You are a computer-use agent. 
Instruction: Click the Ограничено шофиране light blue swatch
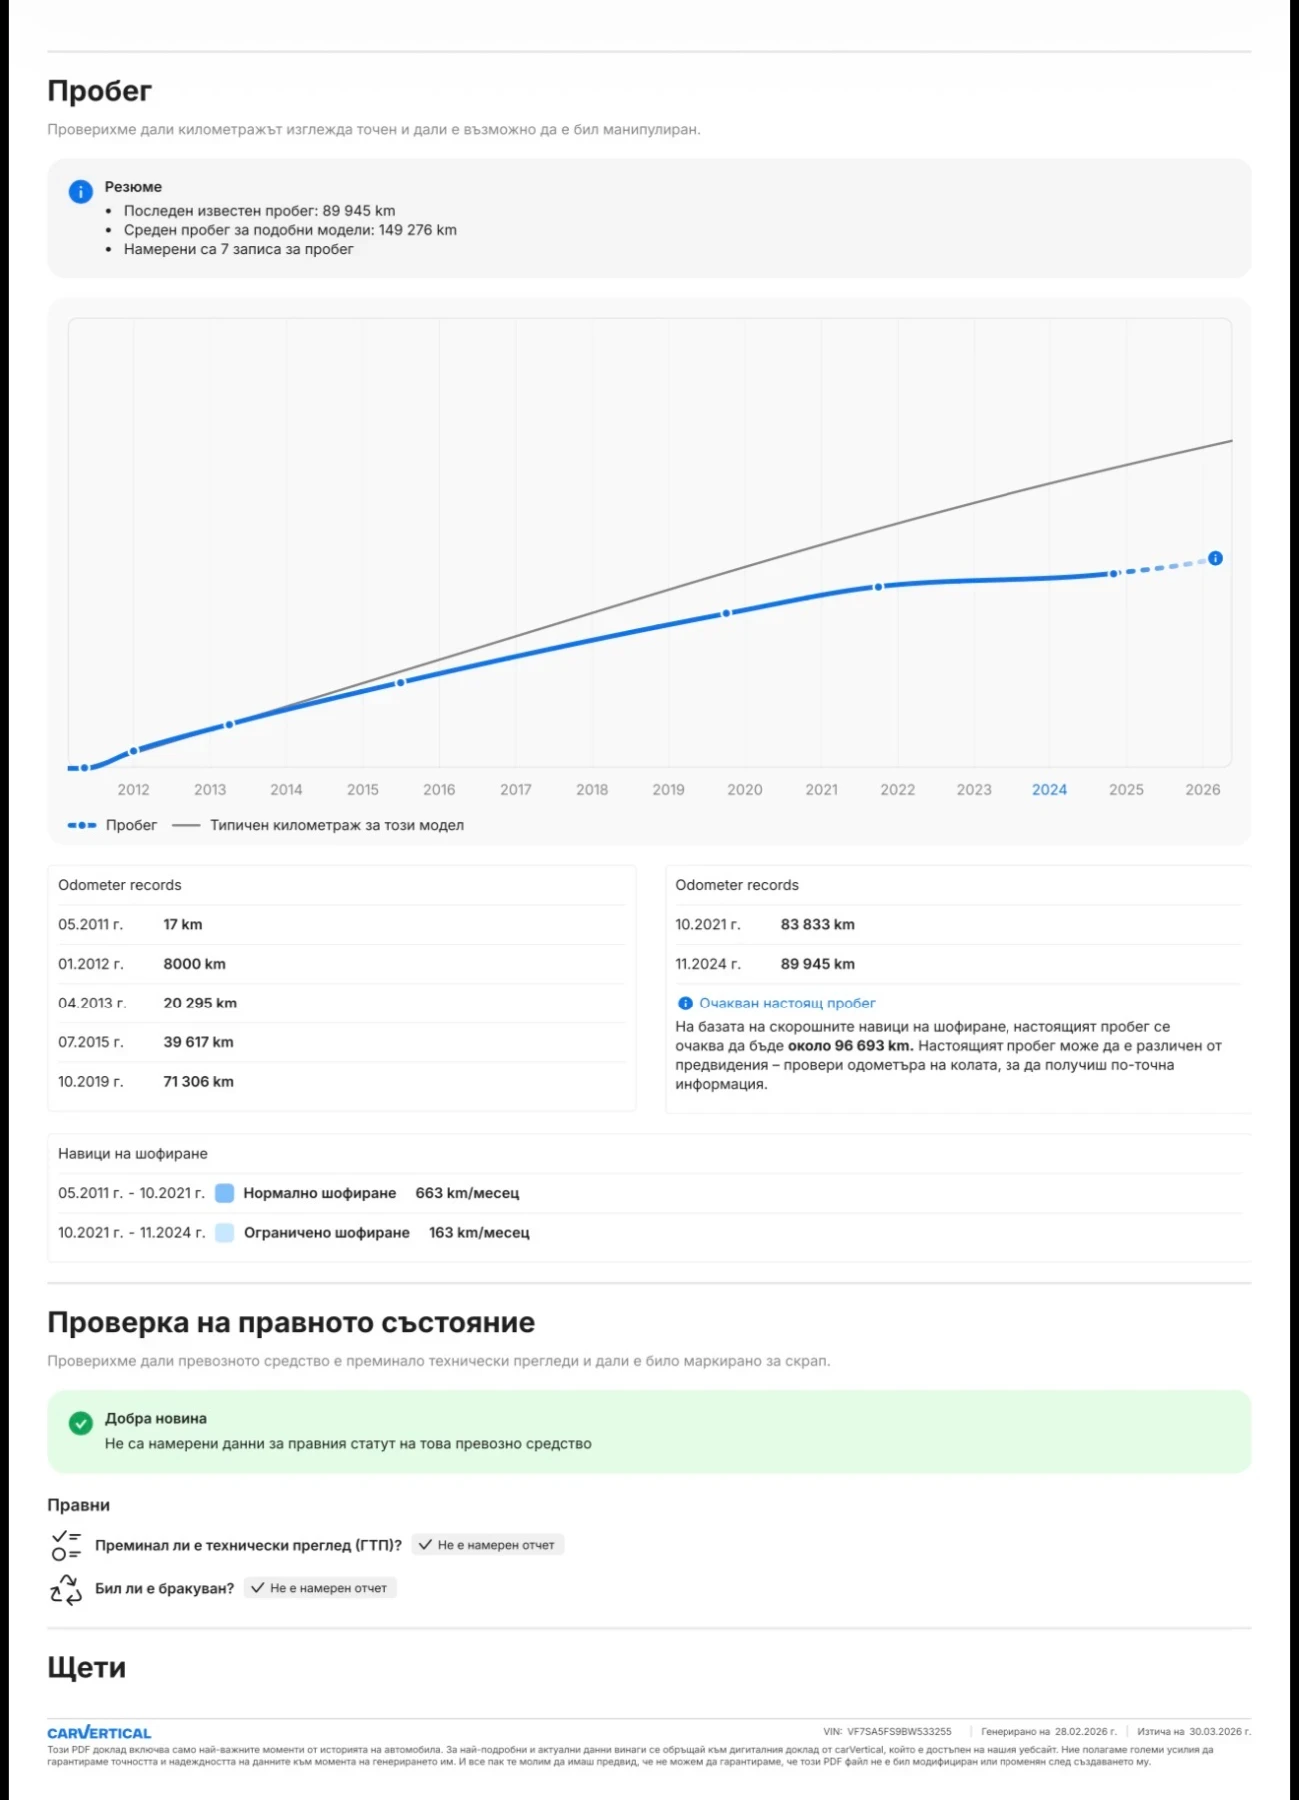point(225,1233)
